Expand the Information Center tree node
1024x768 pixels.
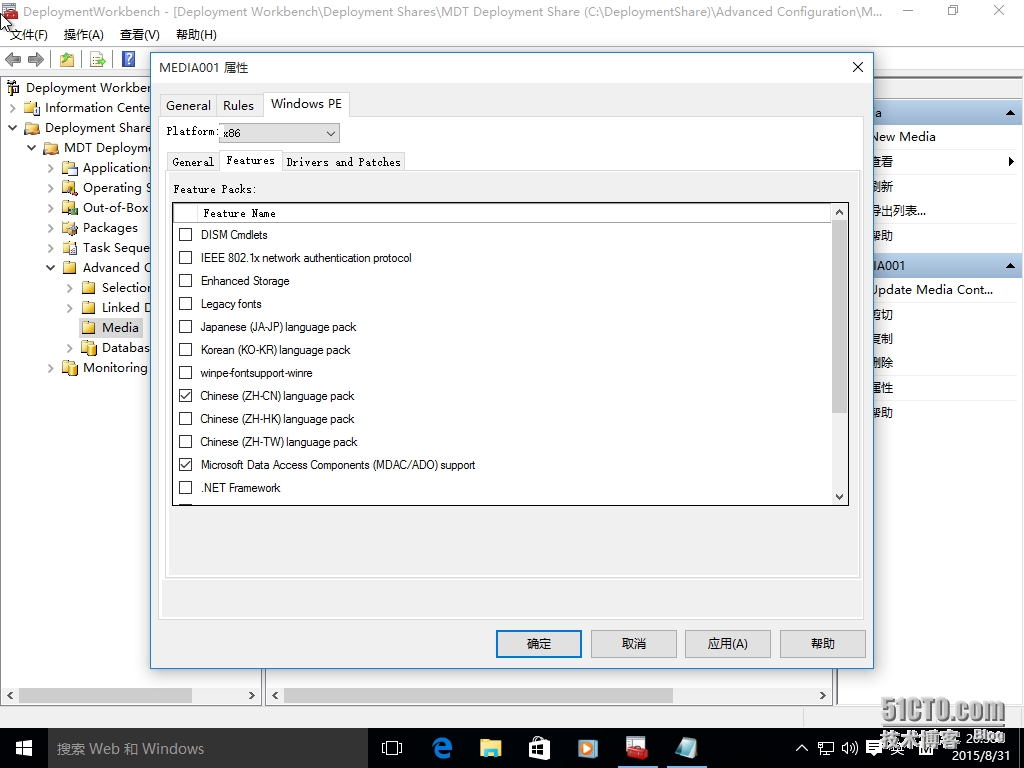pyautogui.click(x=12, y=108)
